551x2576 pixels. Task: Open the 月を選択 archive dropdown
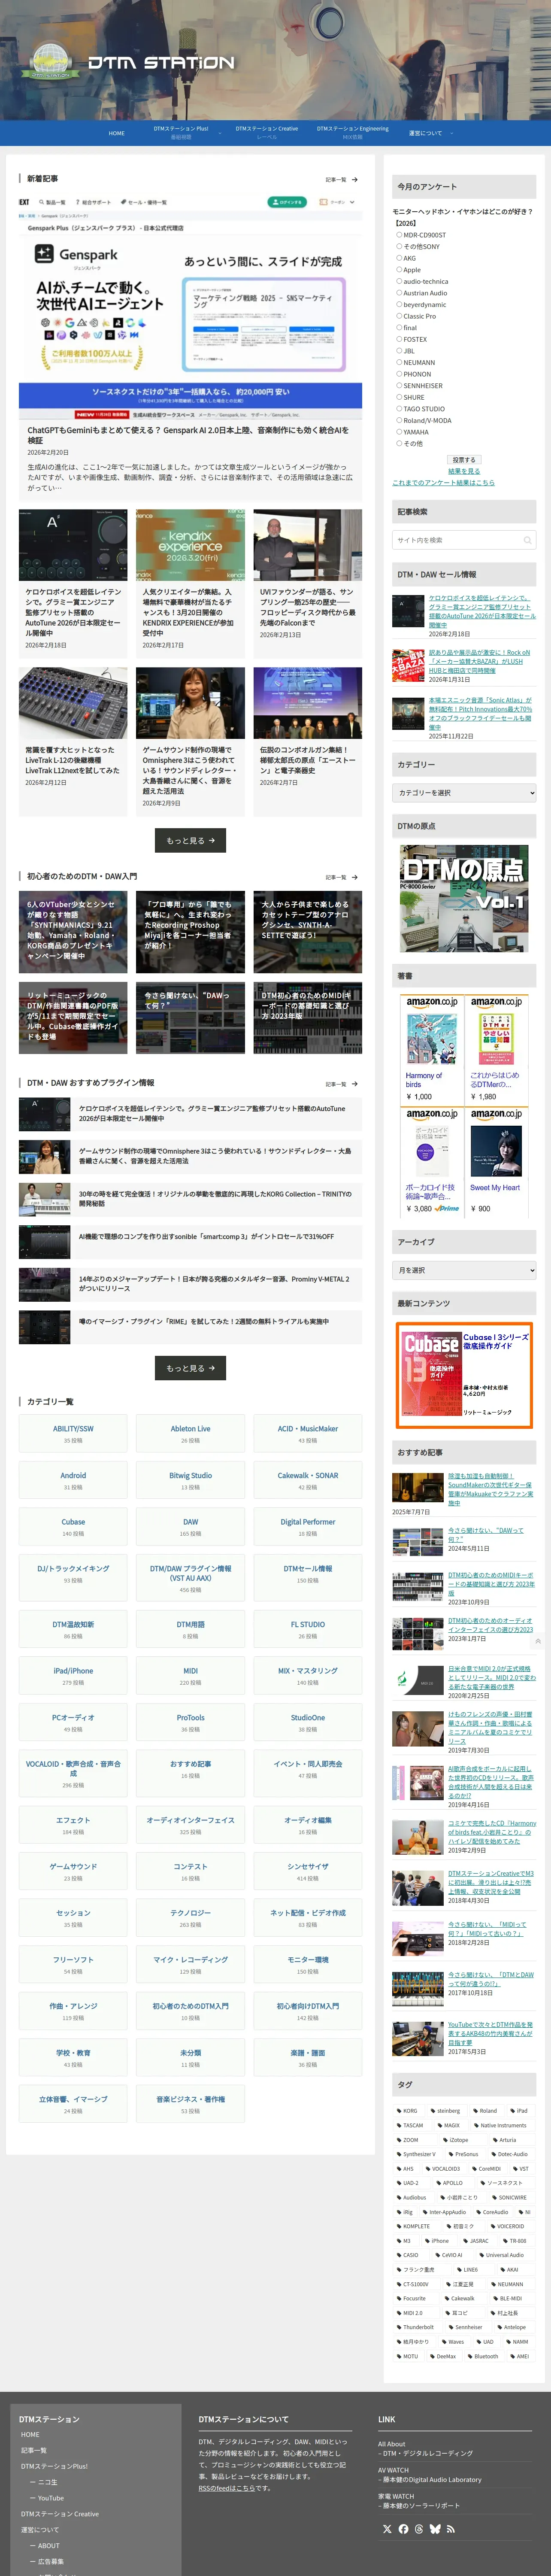pyautogui.click(x=464, y=1270)
